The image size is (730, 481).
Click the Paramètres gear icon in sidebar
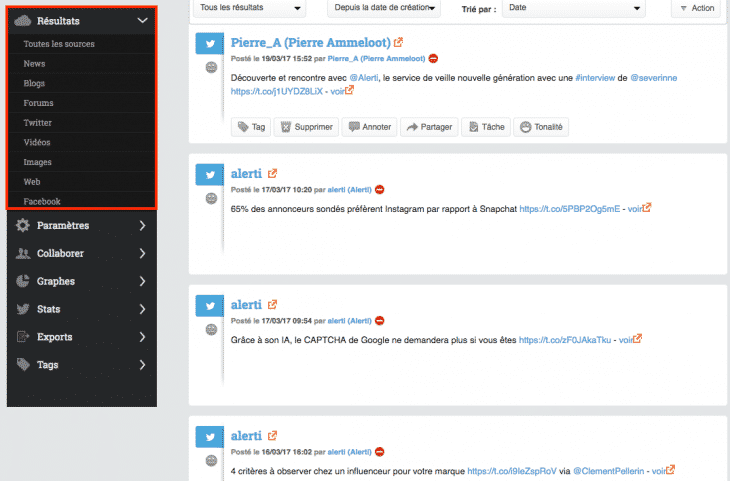(23, 225)
